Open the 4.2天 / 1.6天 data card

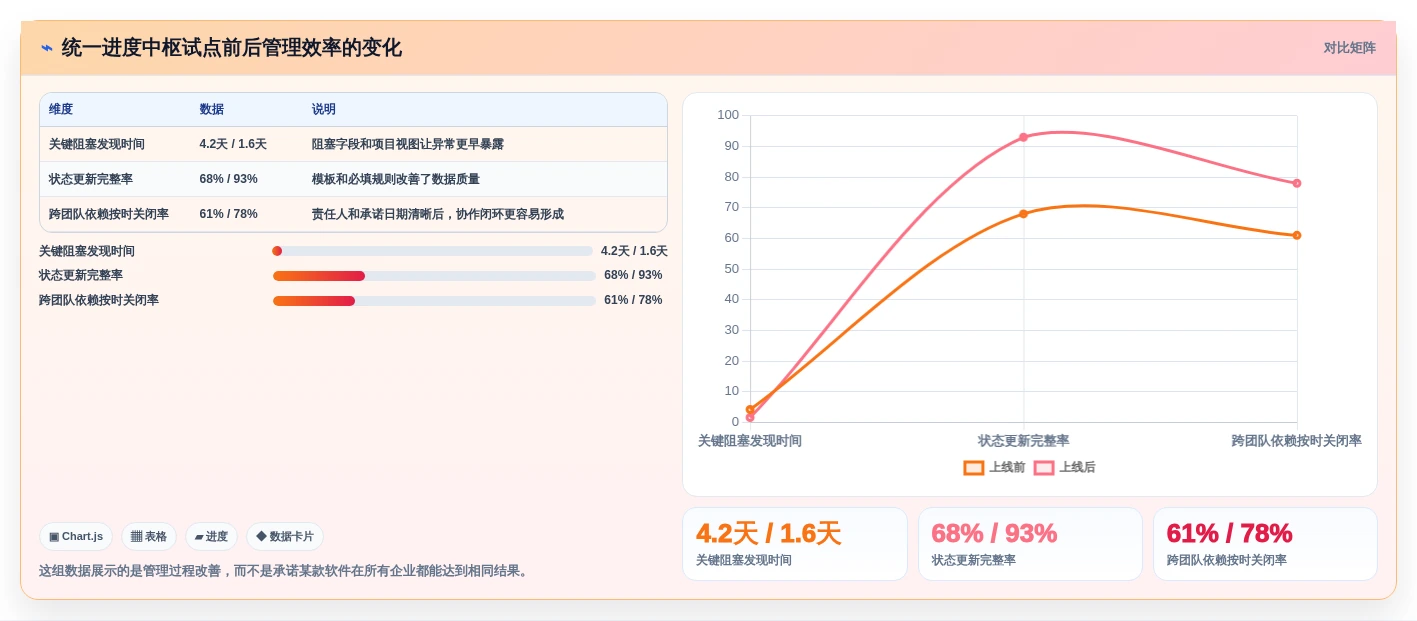[x=795, y=544]
